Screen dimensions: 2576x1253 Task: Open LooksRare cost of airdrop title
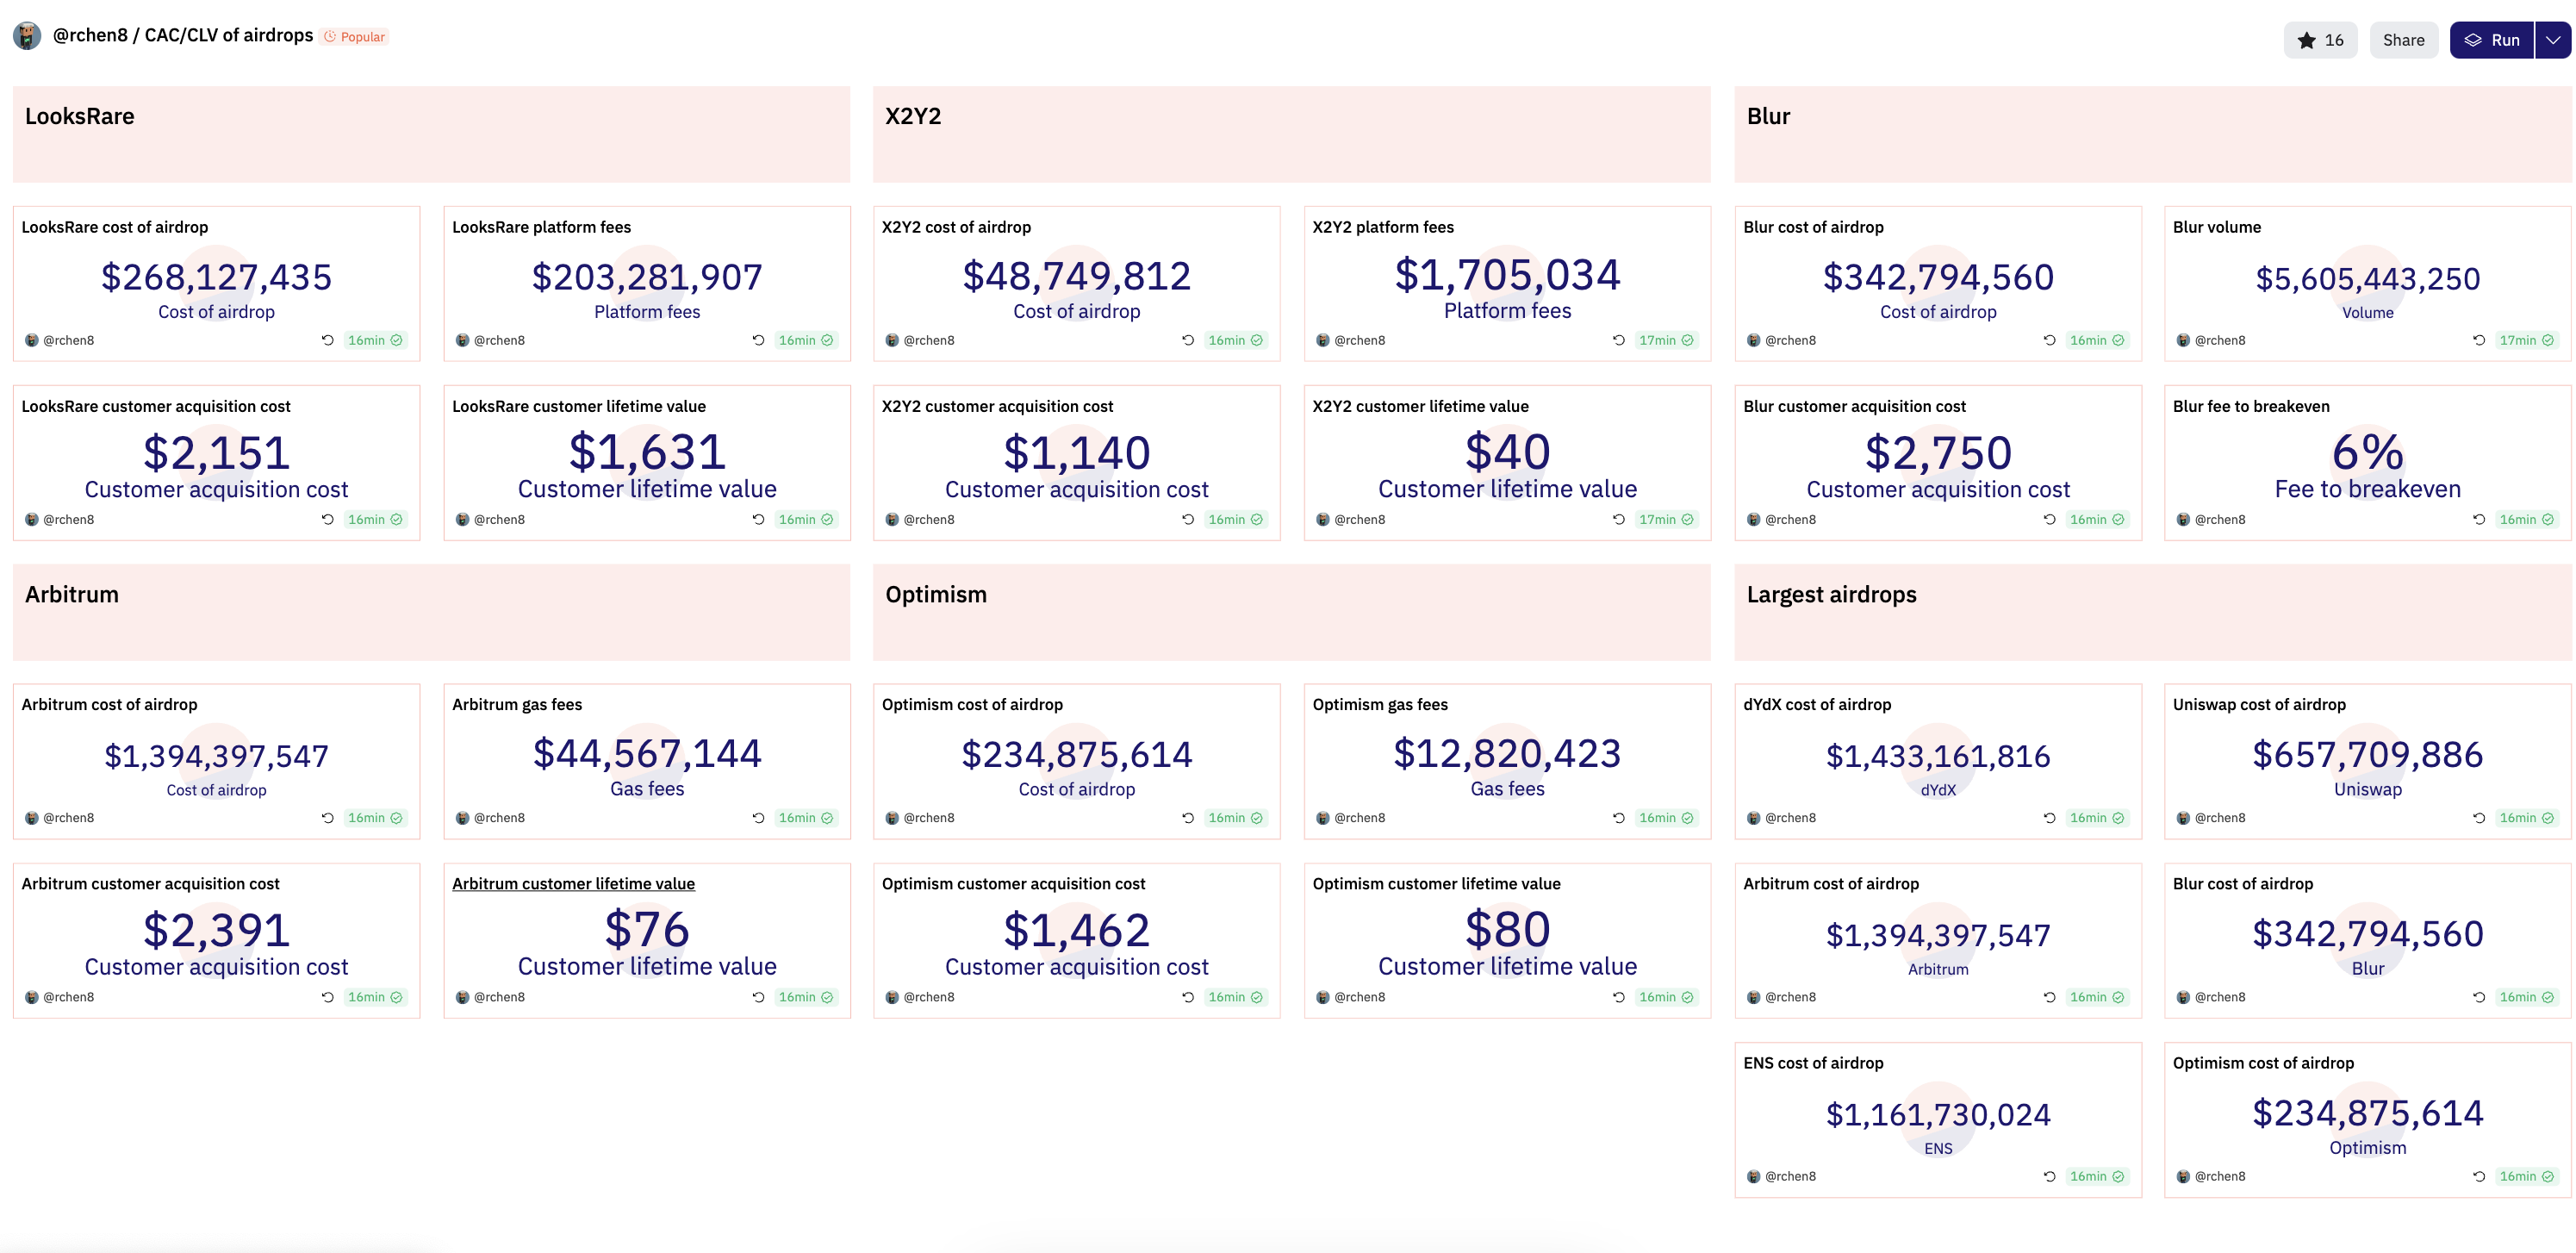115,227
